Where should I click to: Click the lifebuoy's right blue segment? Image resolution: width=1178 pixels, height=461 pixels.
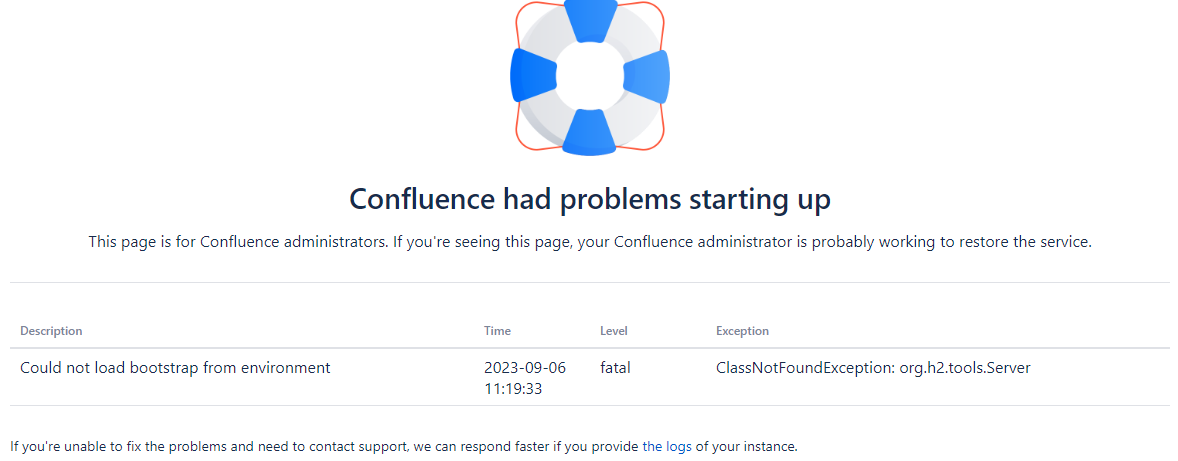(x=647, y=77)
